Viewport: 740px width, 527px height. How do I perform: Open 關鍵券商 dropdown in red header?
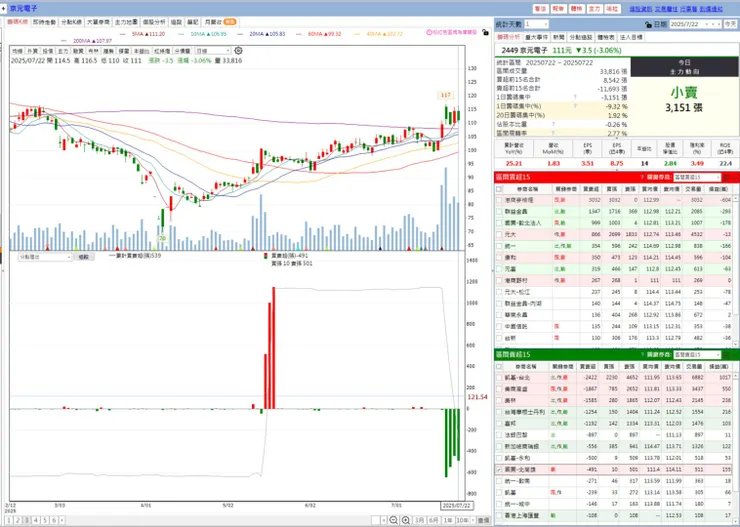(697, 177)
